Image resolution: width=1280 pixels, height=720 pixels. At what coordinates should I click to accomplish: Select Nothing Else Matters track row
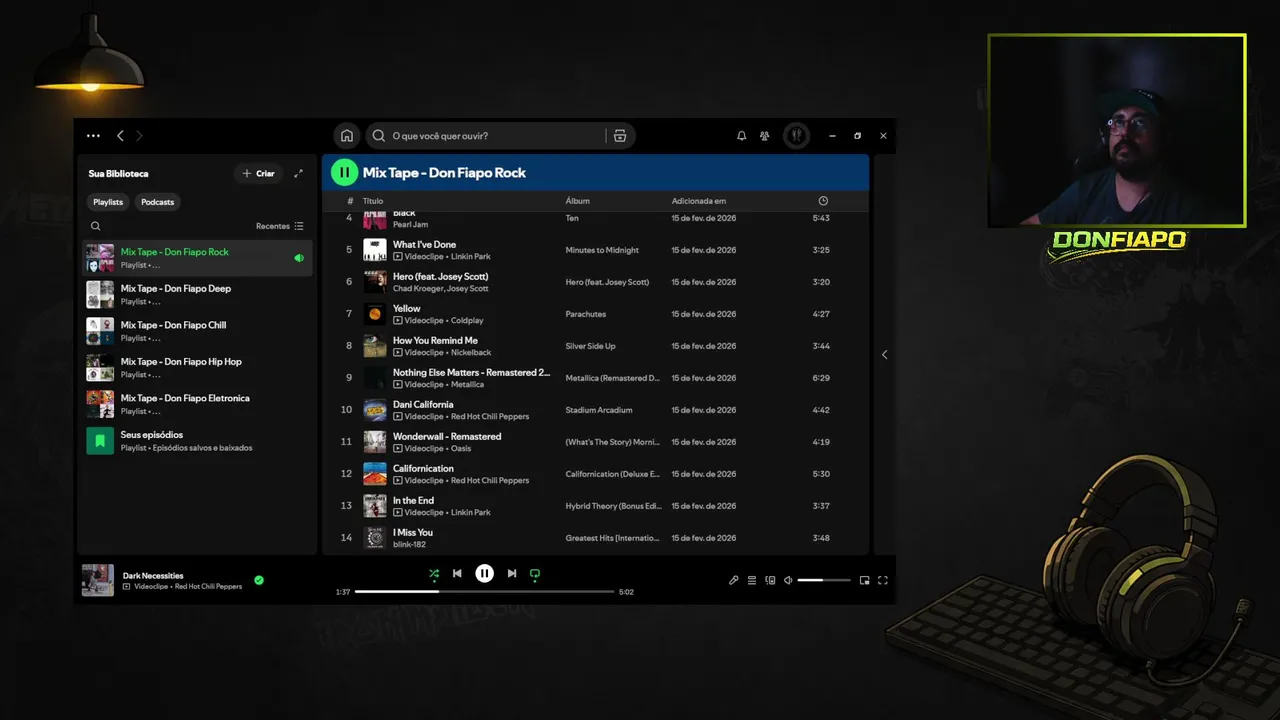click(595, 378)
